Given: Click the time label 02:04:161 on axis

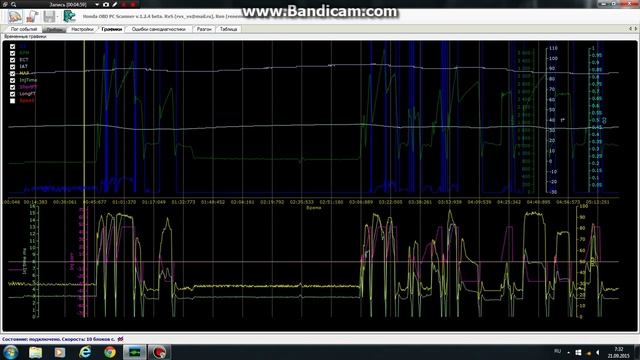Looking at the screenshot, I should [242, 202].
